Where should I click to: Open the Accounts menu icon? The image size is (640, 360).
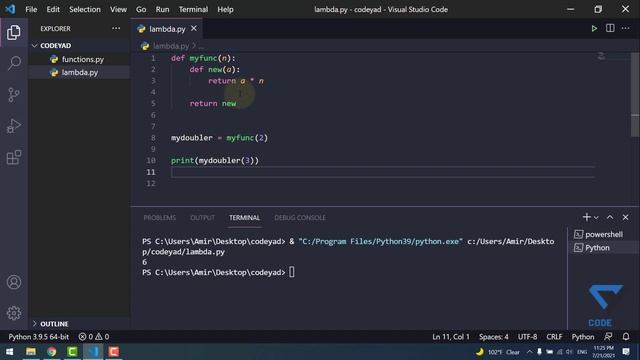14,282
